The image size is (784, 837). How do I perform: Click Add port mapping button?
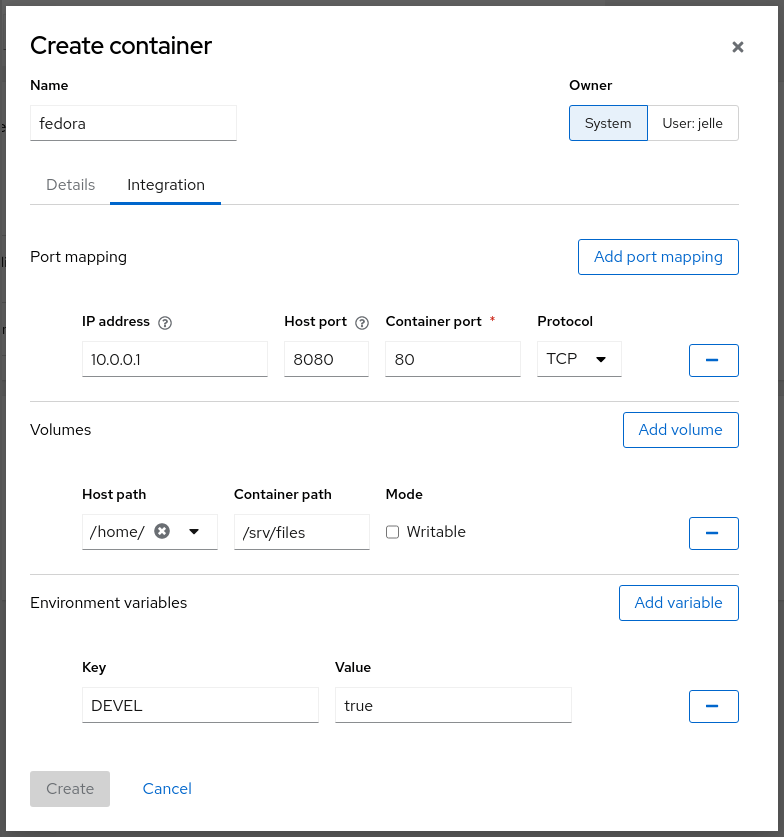(x=658, y=257)
